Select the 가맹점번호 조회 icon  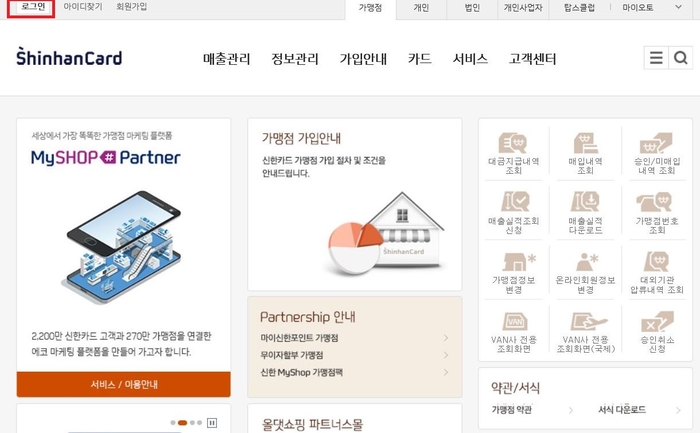pos(657,213)
